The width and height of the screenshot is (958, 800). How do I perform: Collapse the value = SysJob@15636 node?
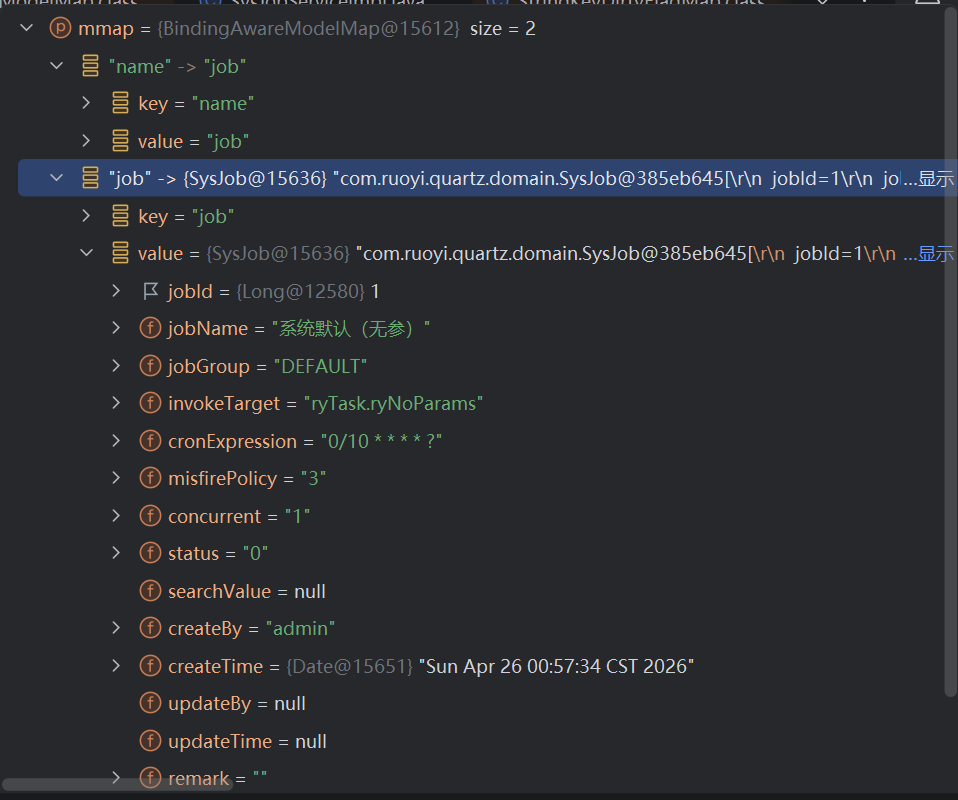tap(86, 253)
